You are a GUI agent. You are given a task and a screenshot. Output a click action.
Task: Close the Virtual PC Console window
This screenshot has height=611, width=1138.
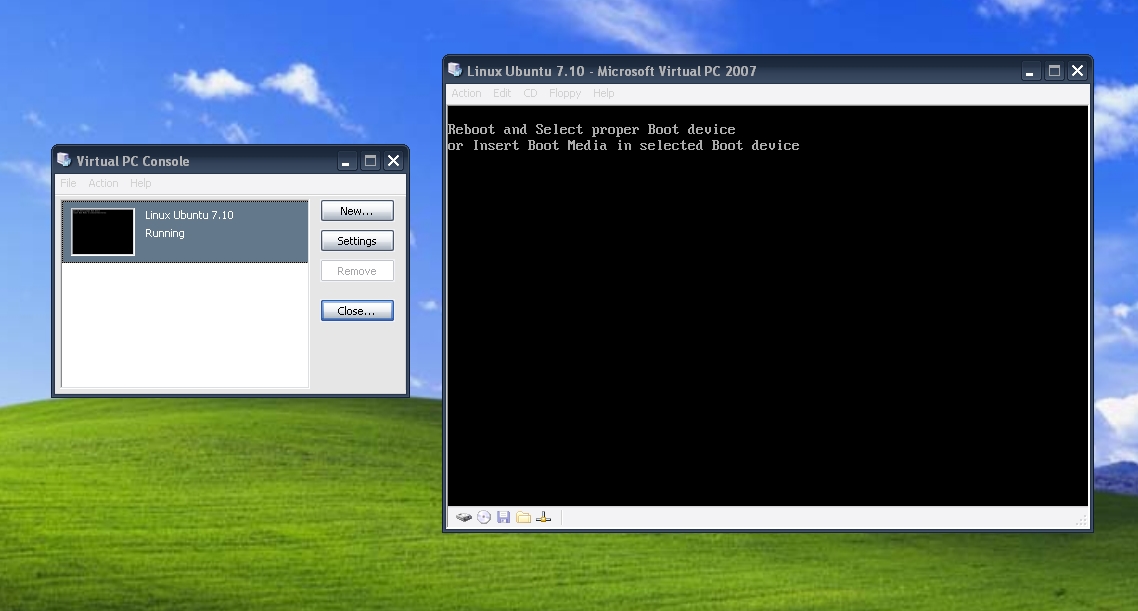(393, 161)
